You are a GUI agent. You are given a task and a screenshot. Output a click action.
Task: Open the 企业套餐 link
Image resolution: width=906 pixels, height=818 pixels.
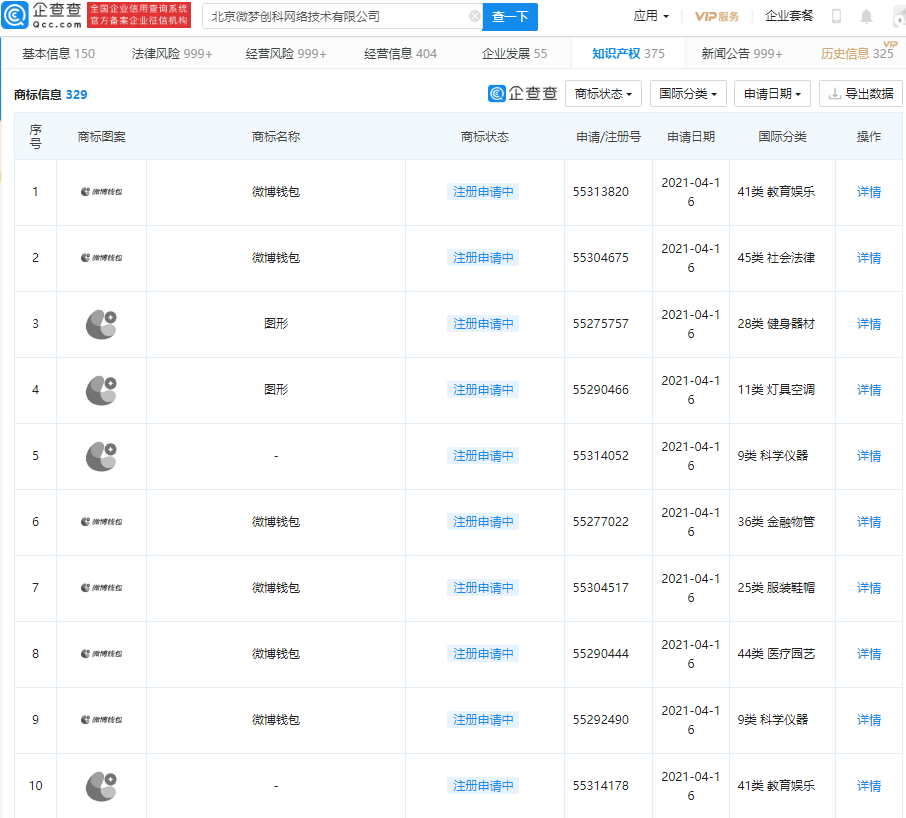(x=789, y=16)
